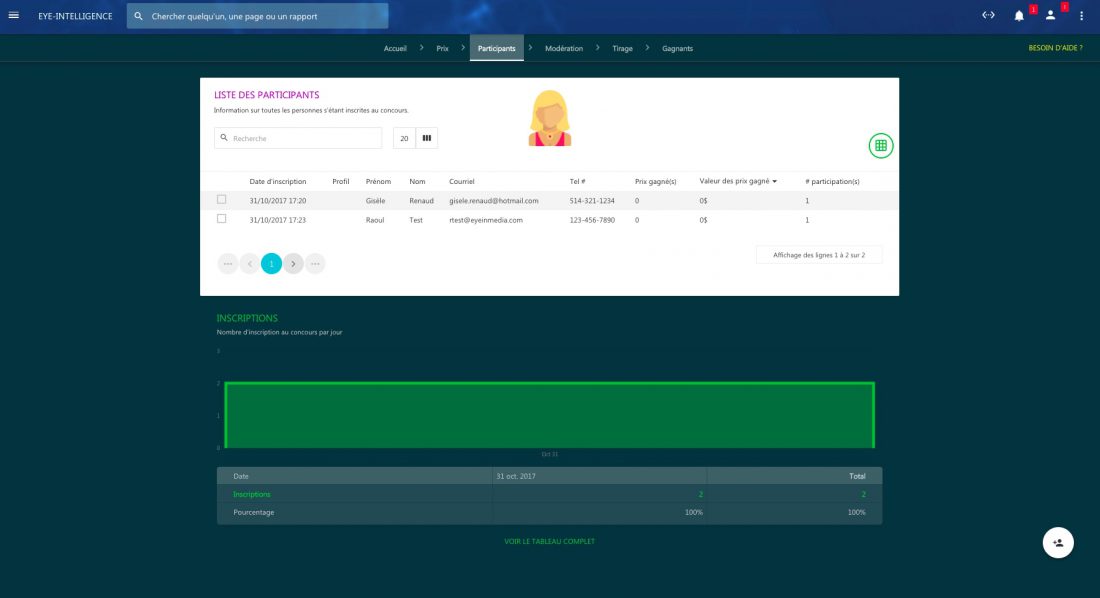Open the Gagnants tab
The image size is (1100, 598).
pyautogui.click(x=677, y=48)
